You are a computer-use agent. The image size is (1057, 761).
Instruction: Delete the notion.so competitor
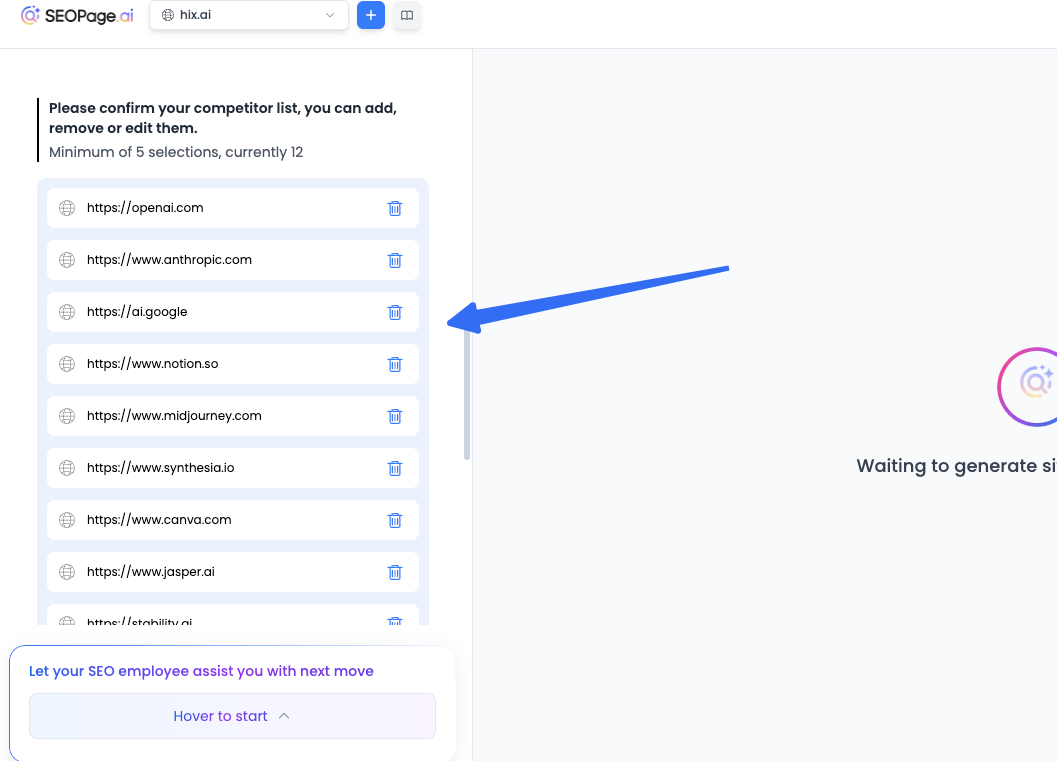[395, 364]
